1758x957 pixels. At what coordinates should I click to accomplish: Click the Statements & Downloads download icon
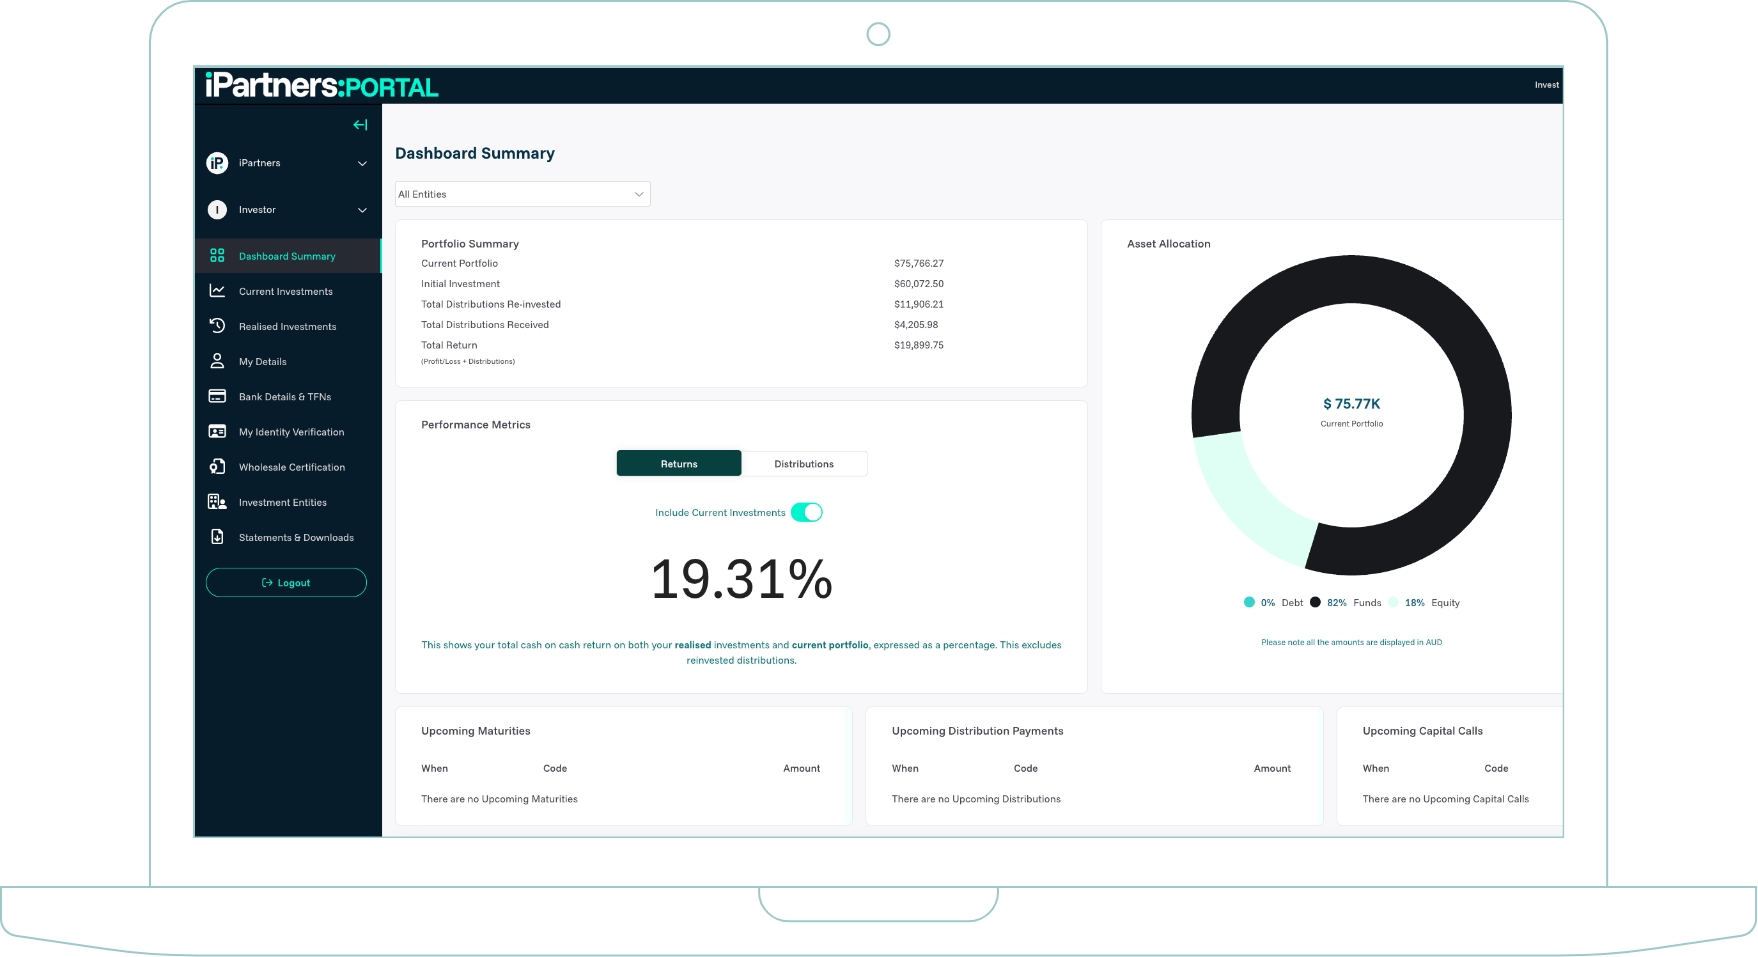(217, 537)
